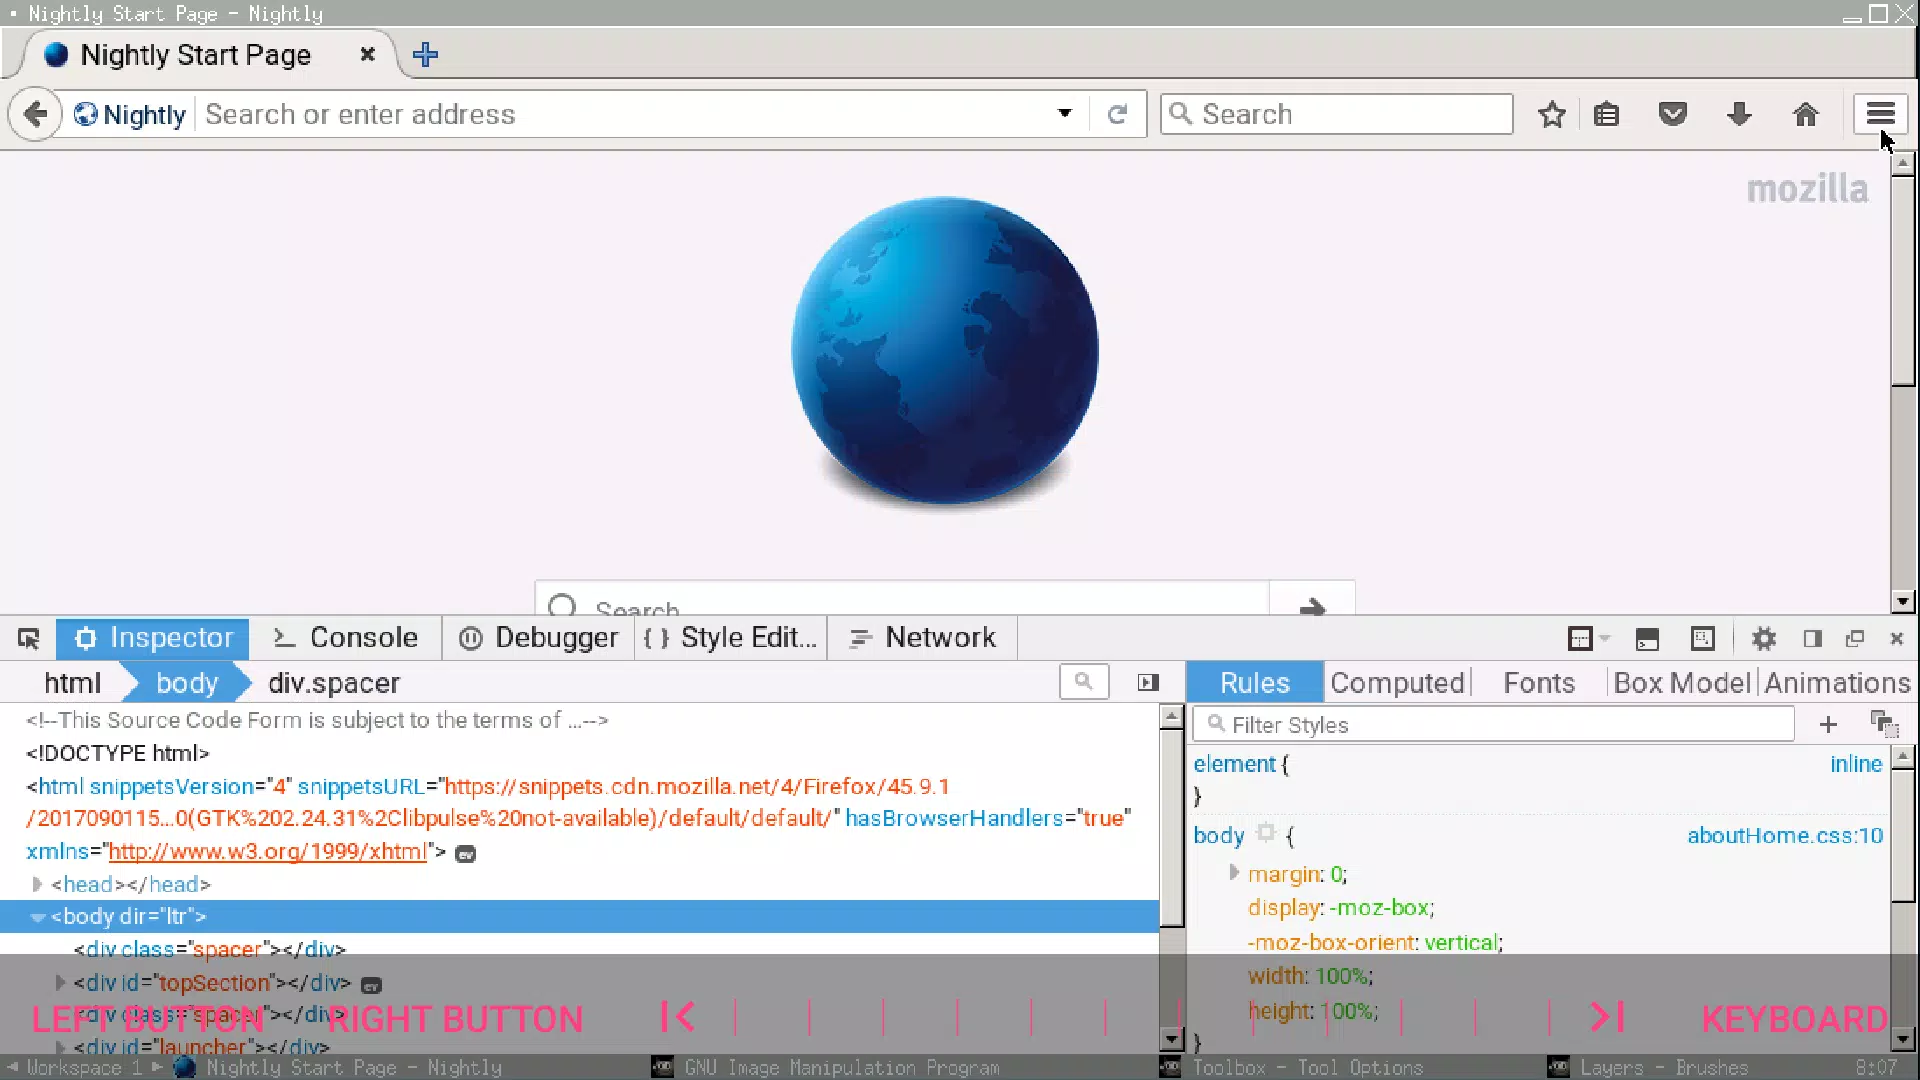
Task: Click the Filter Styles input field
Action: click(x=1494, y=724)
